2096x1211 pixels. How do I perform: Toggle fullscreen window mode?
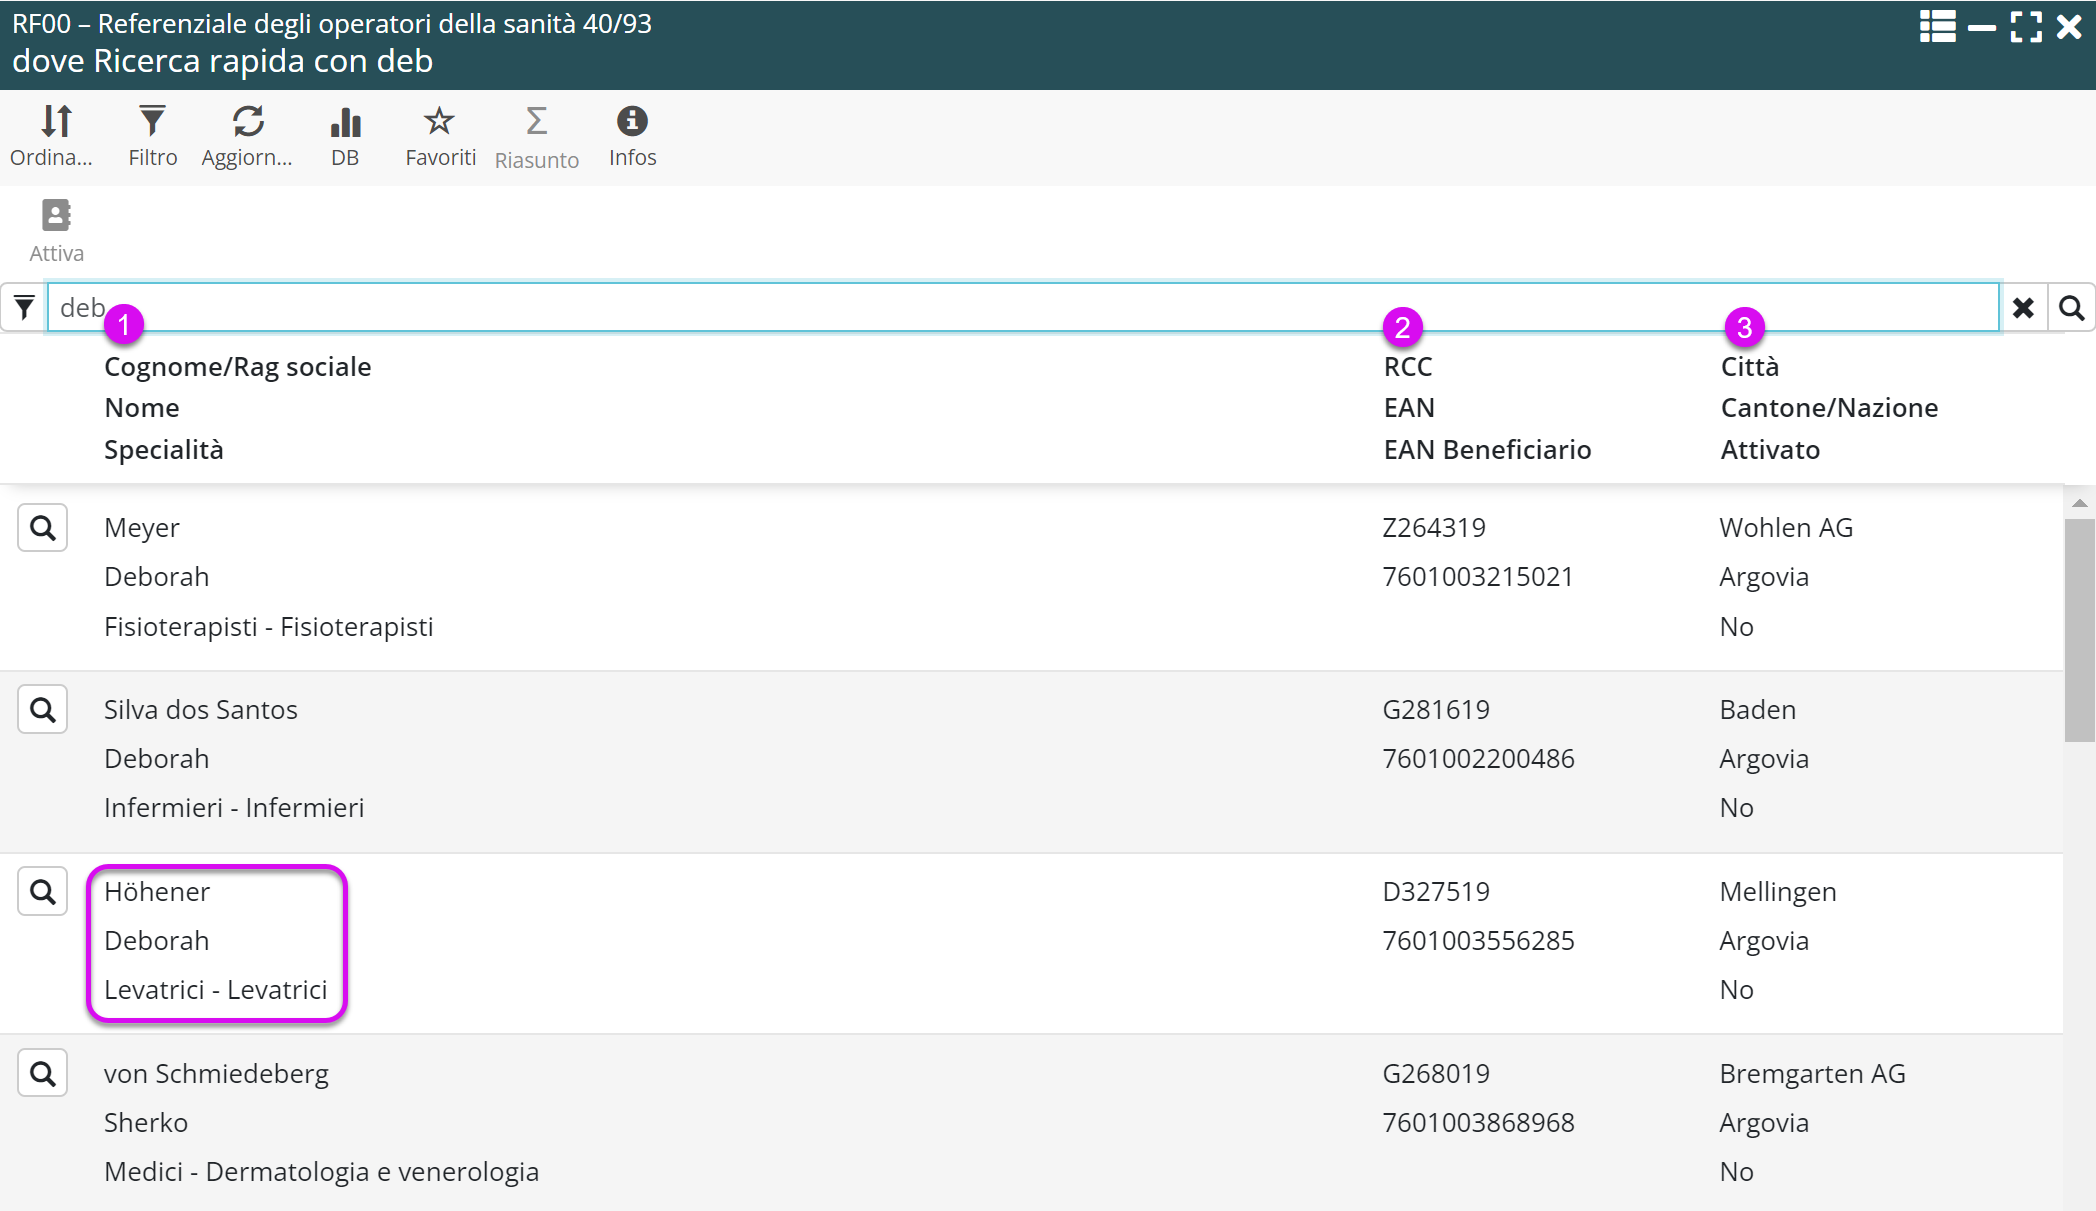(x=2026, y=27)
